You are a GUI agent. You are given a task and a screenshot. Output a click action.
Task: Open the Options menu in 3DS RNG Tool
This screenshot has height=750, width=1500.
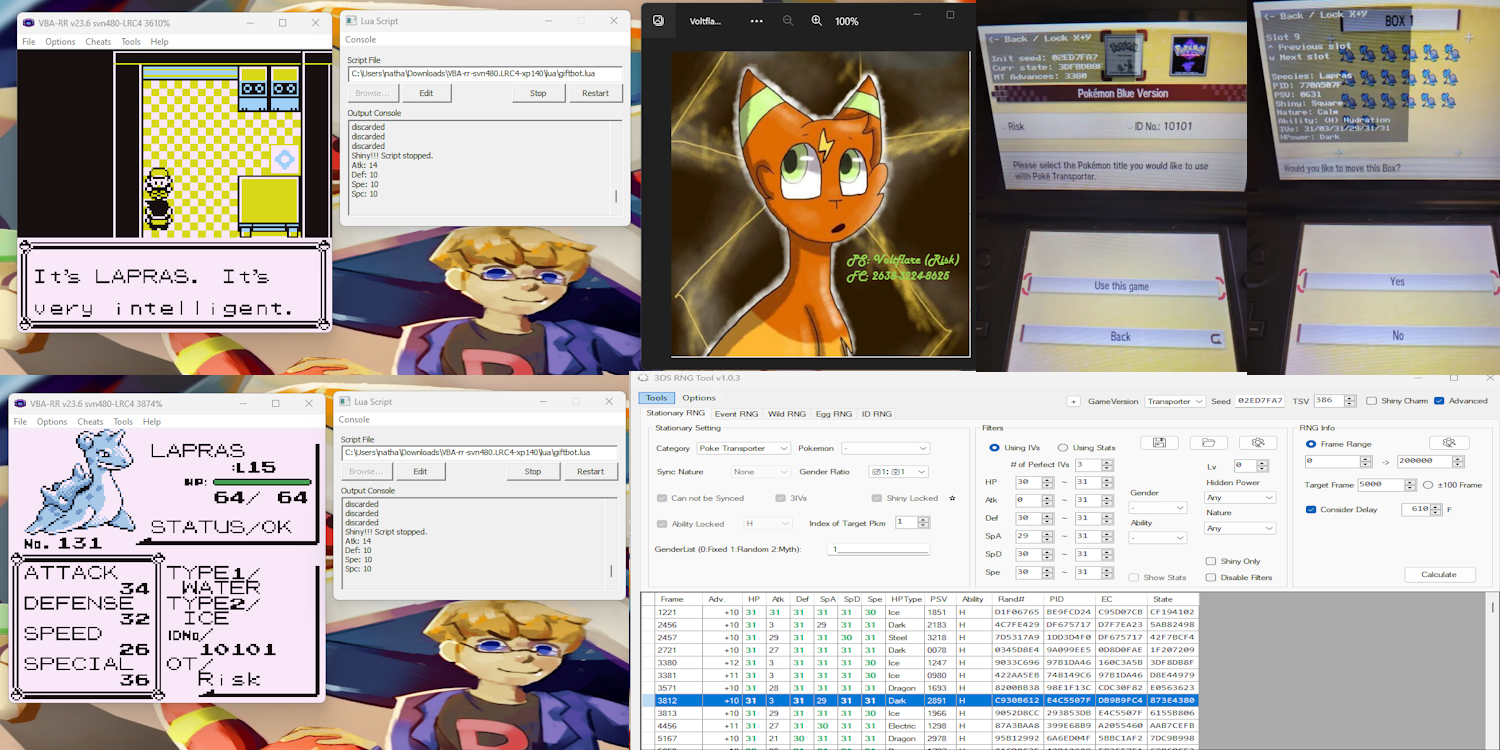pos(699,398)
